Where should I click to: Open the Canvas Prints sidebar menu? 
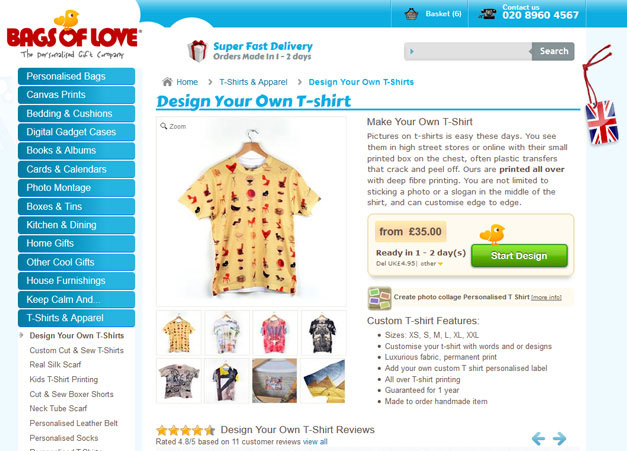(x=76, y=95)
